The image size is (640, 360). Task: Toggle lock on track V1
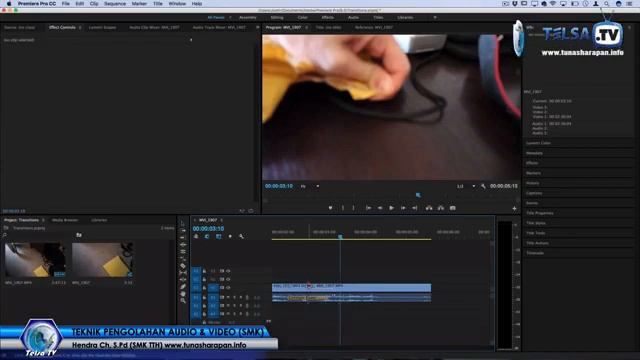pos(204,288)
